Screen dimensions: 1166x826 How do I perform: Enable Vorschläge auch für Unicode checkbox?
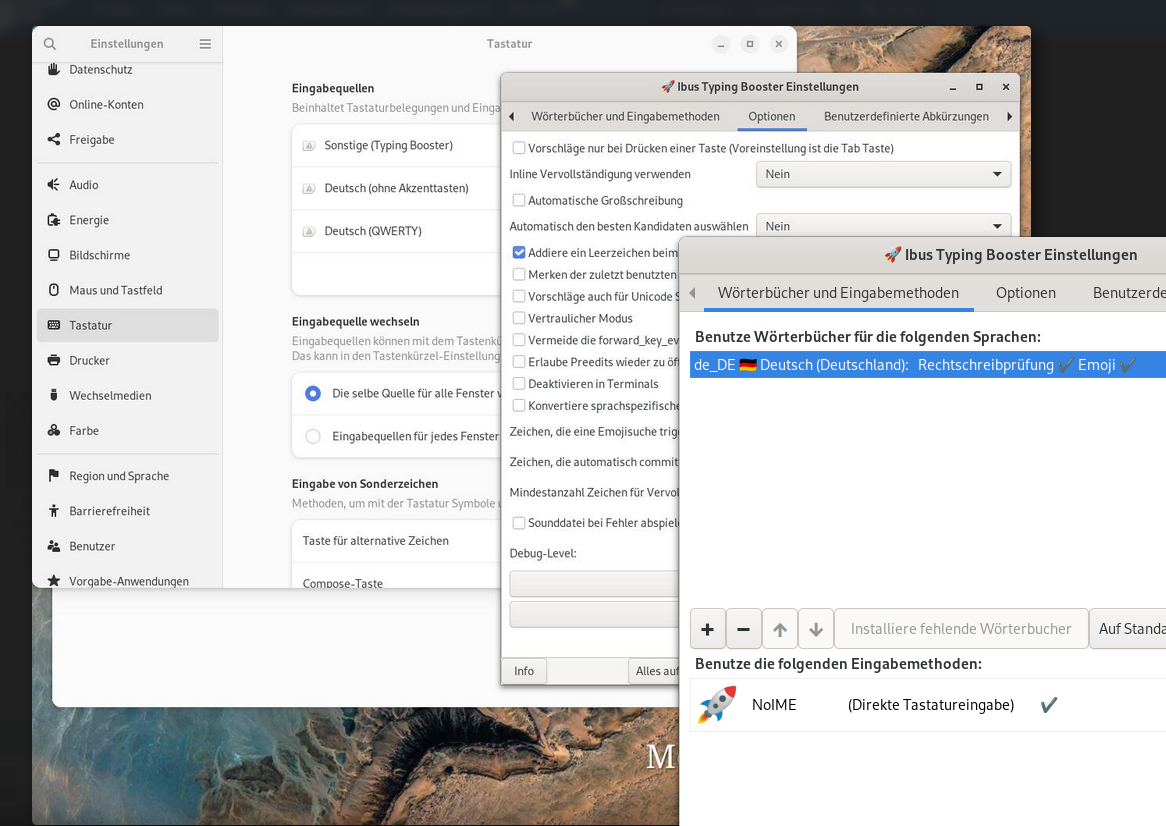(519, 296)
